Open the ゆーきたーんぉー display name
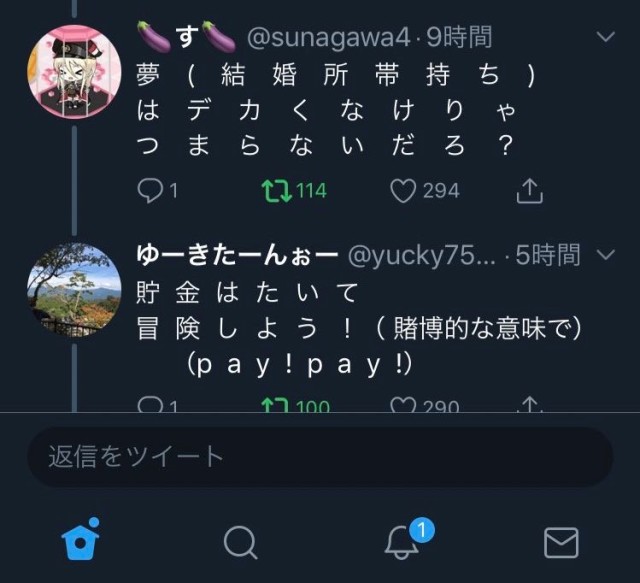Screen dimensions: 640x583 point(237,255)
